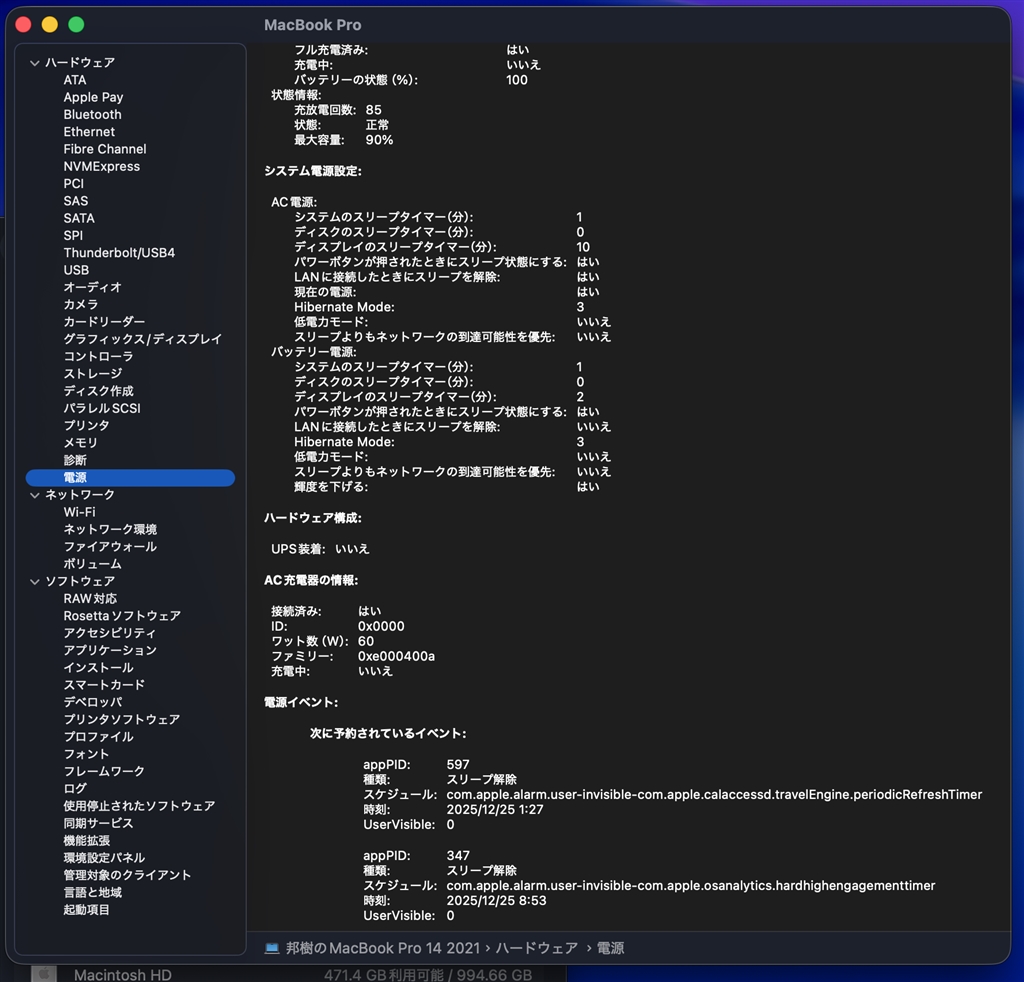Click the ファミリー value 0xe000400a
Screen dimensions: 1024x982
pyautogui.click(x=396, y=657)
